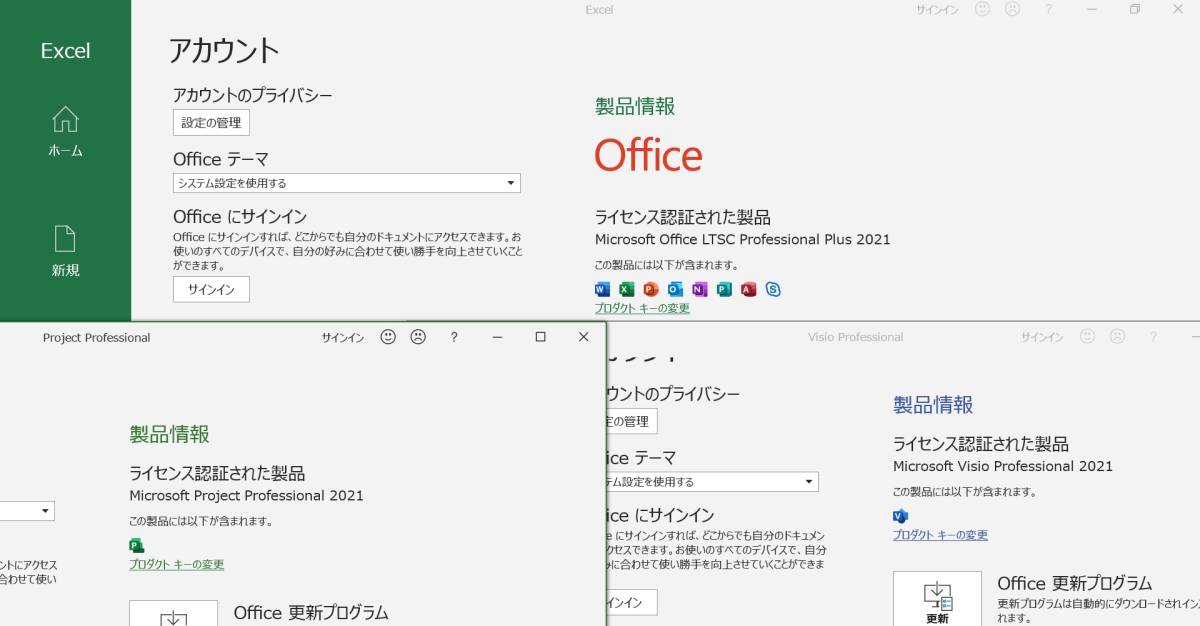Click the PowerPoint icon in the included products row

[x=650, y=290]
